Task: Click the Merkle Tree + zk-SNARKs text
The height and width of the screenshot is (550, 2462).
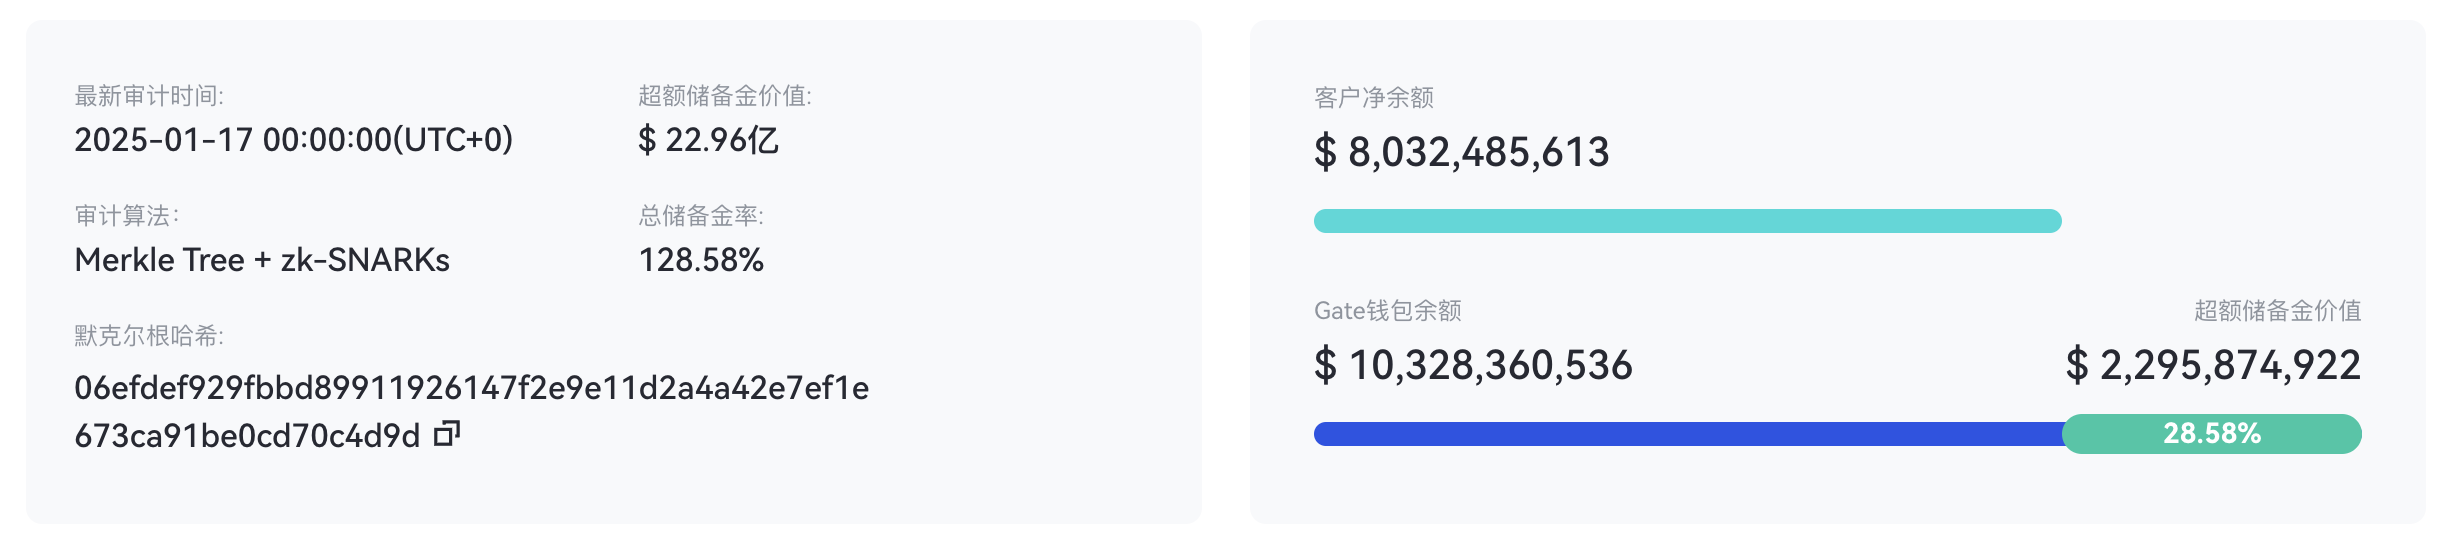Action: pos(262,260)
